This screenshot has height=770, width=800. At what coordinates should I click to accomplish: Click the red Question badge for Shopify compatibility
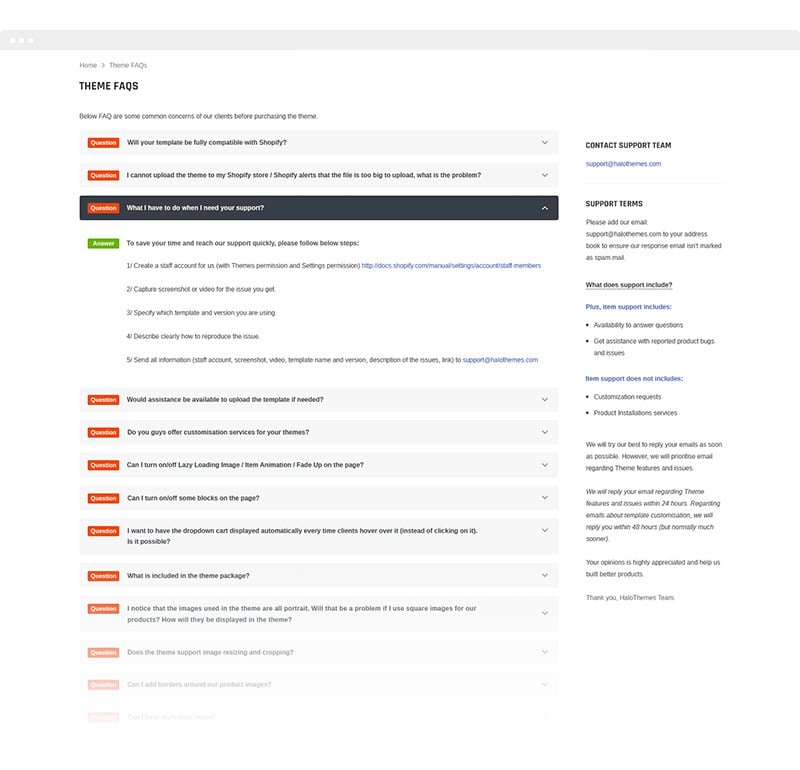click(x=103, y=143)
